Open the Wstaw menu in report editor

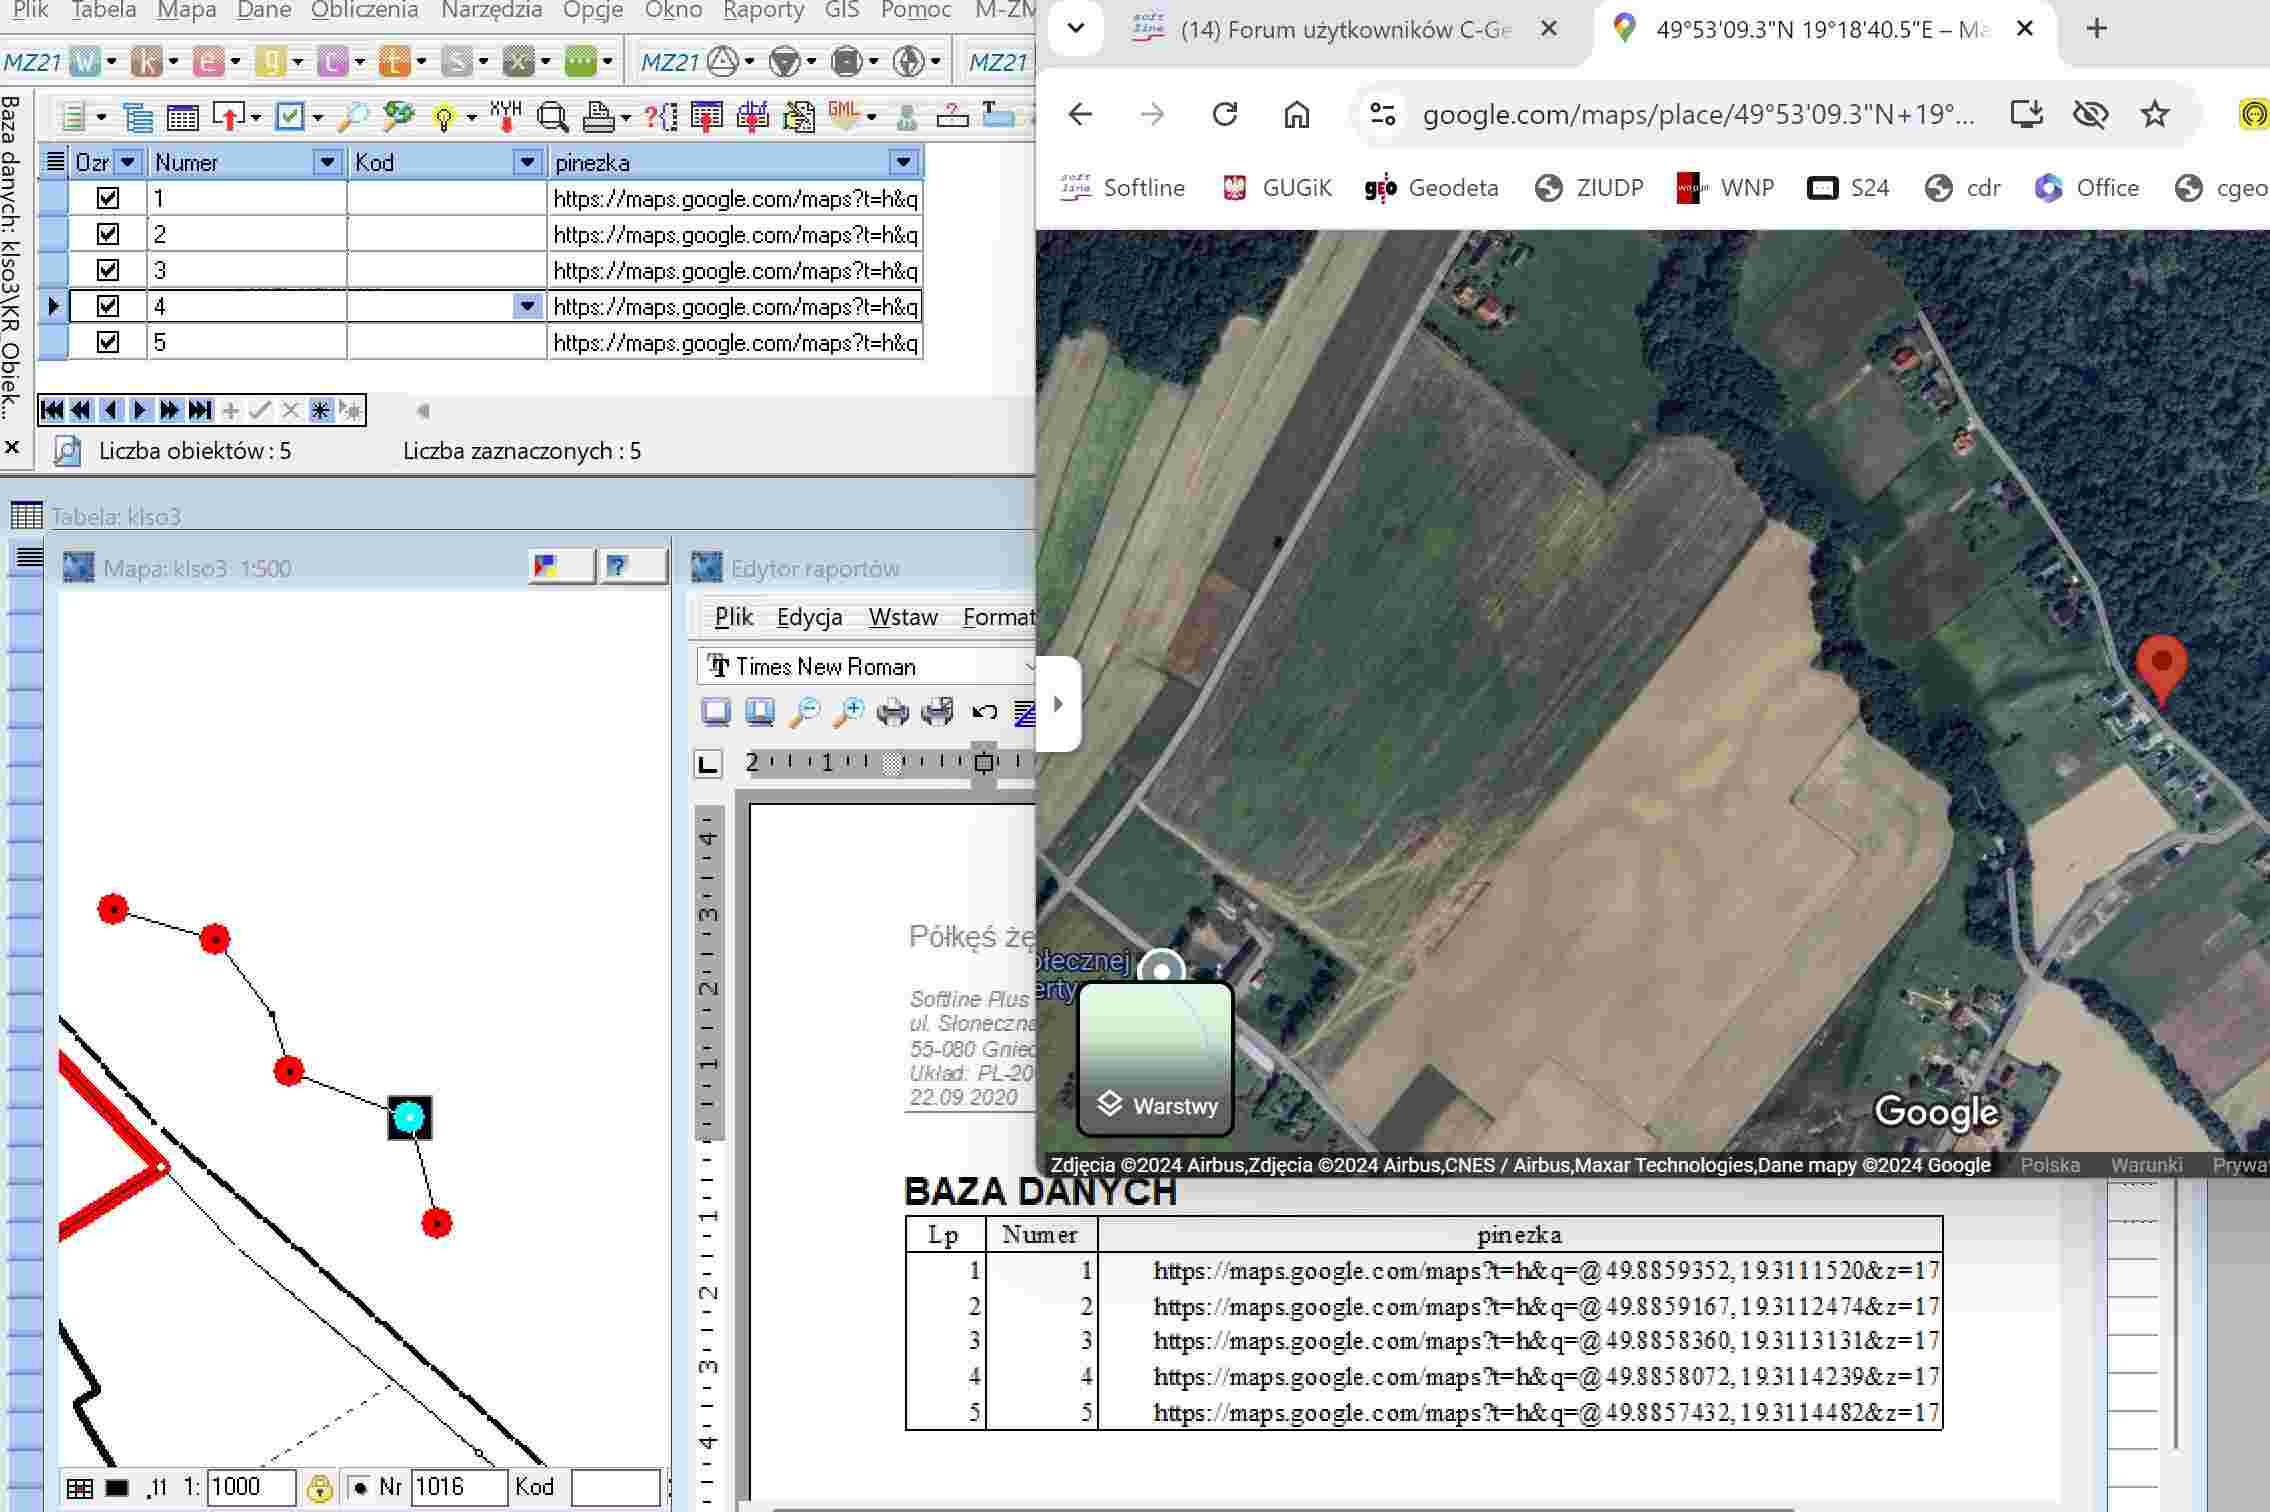click(903, 617)
